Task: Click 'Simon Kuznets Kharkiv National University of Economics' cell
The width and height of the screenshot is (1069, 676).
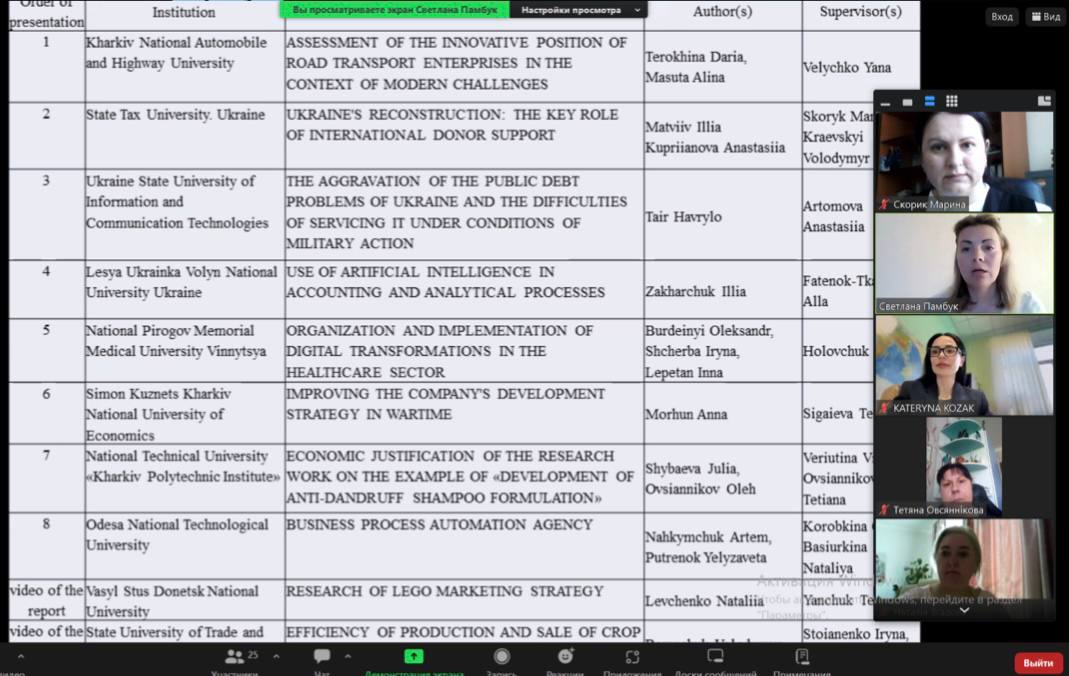Action: click(184, 414)
